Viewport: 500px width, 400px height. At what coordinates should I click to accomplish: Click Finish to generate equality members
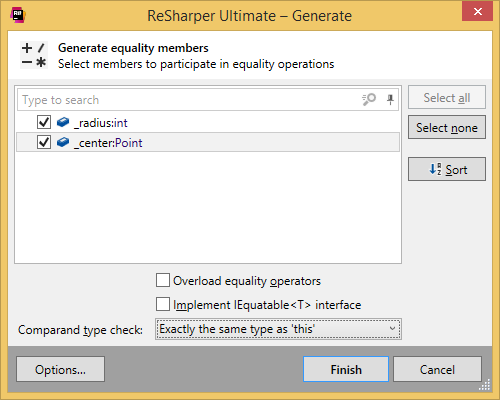tap(346, 369)
